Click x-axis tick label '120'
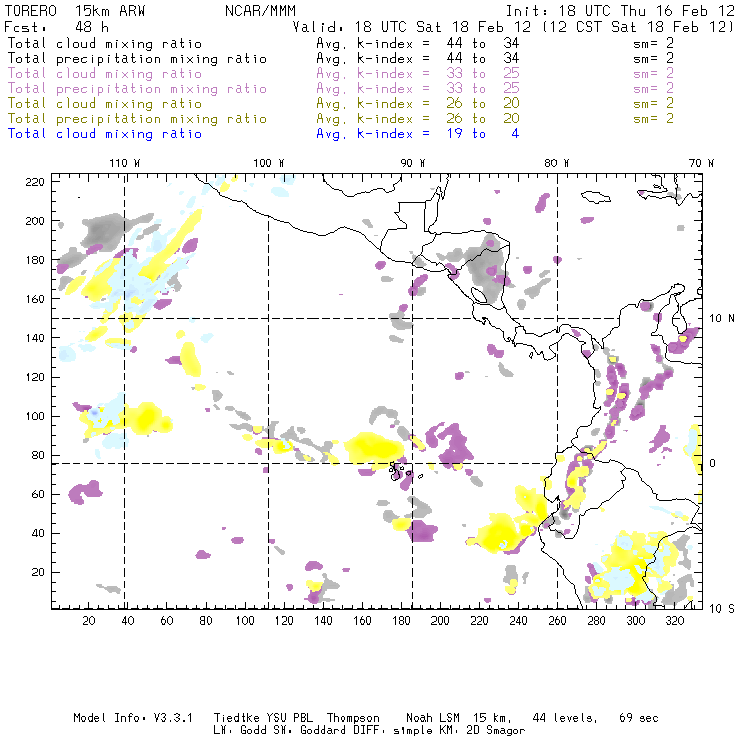 point(284,621)
